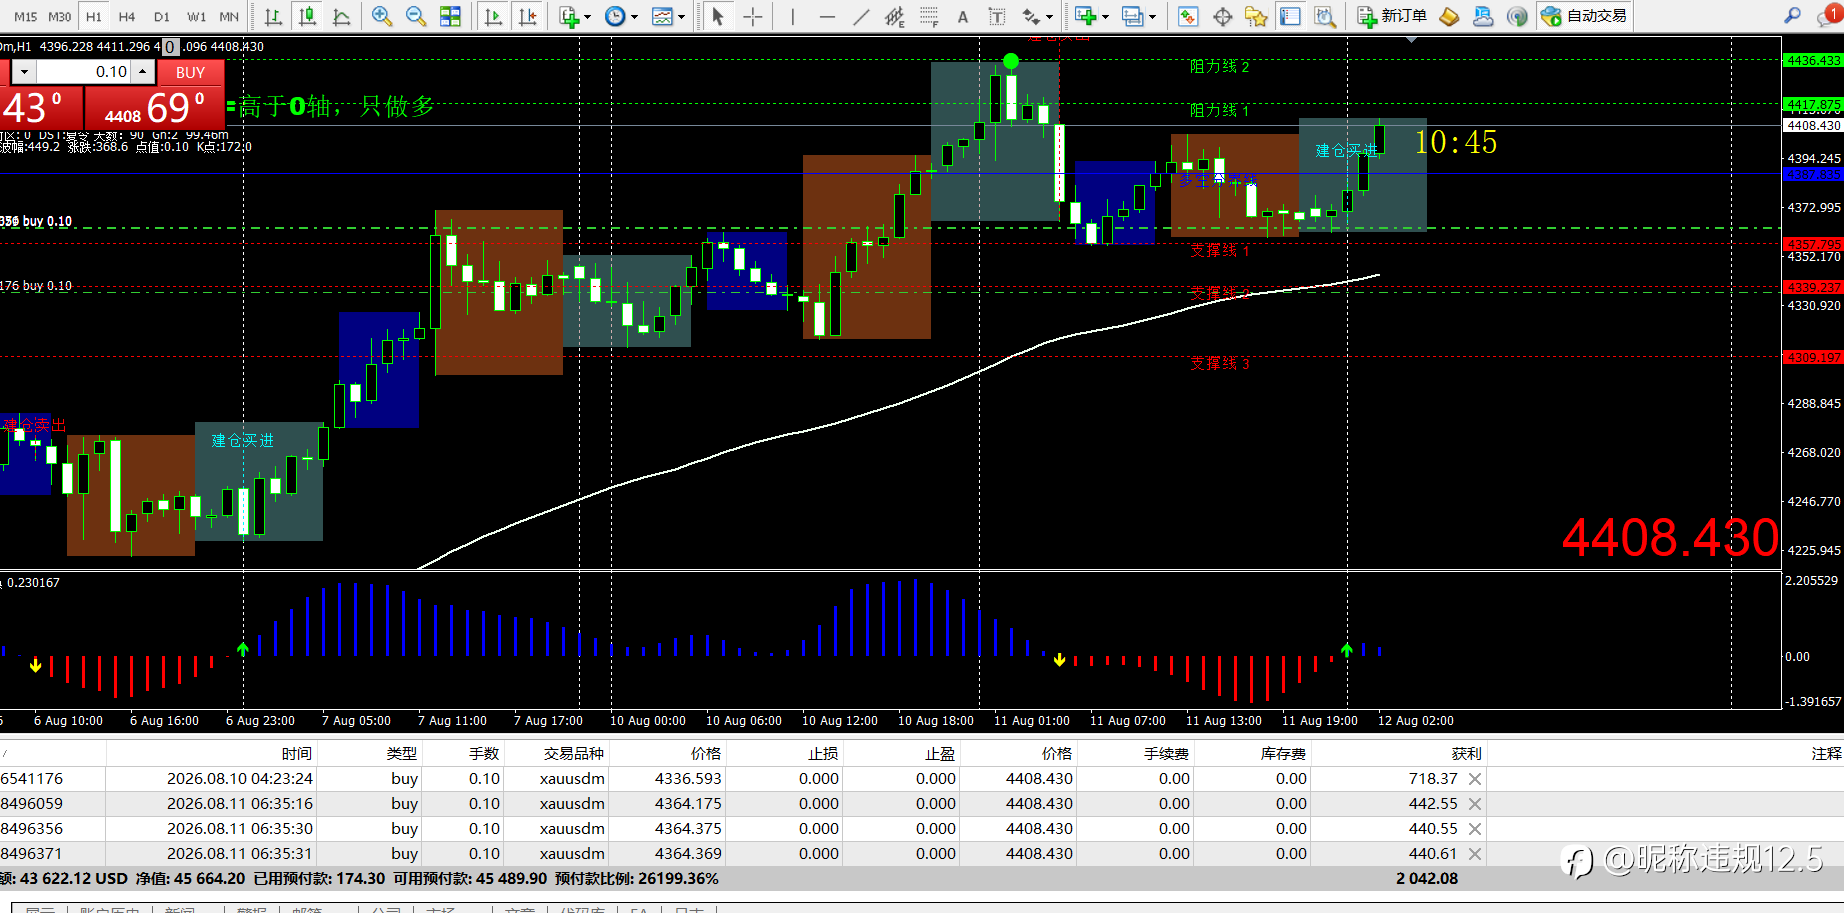Select the Fibonacci retracement tool
Screen dimensions: 1844x913
tap(928, 16)
